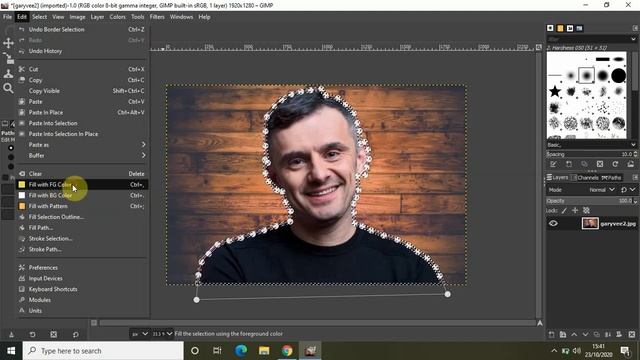Viewport: 640px width, 360px height.
Task: Switch to the Layers tab
Action: (558, 178)
